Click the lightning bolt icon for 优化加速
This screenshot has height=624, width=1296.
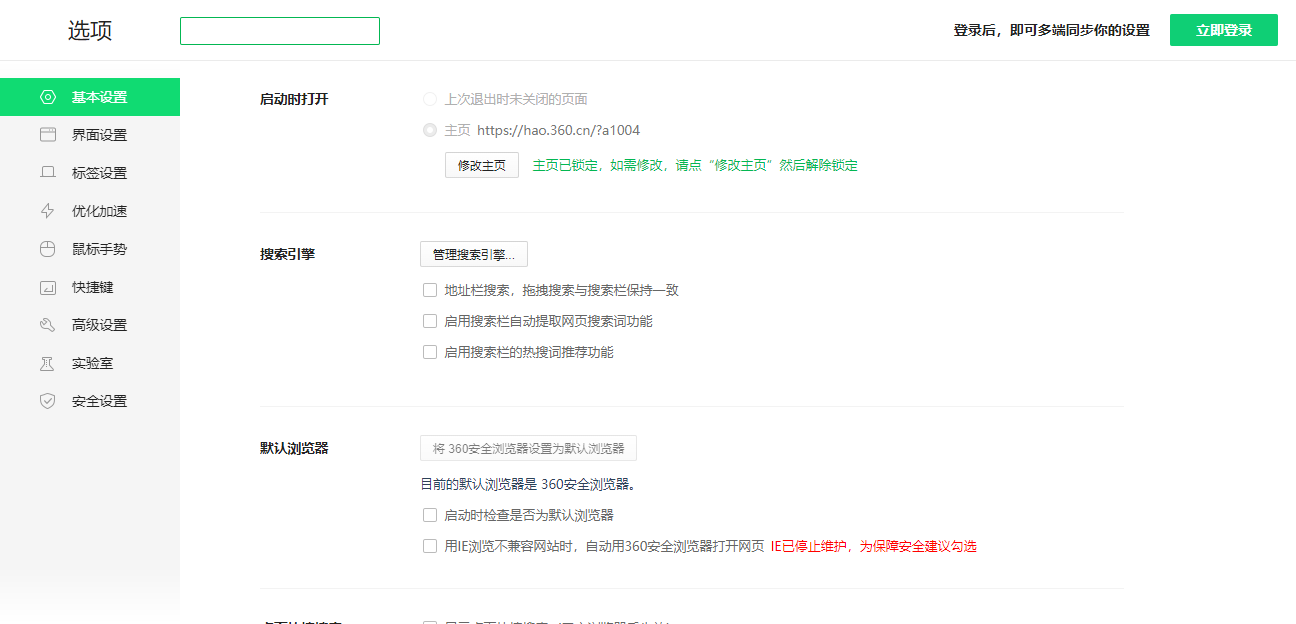(x=47, y=211)
